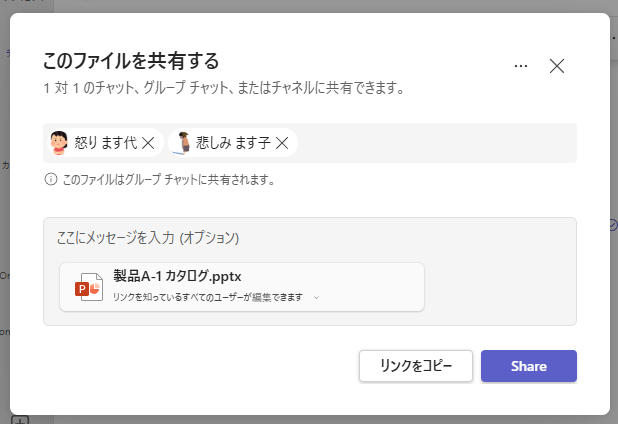Expand the link permission chevron
This screenshot has height=424, width=618.
[316, 298]
